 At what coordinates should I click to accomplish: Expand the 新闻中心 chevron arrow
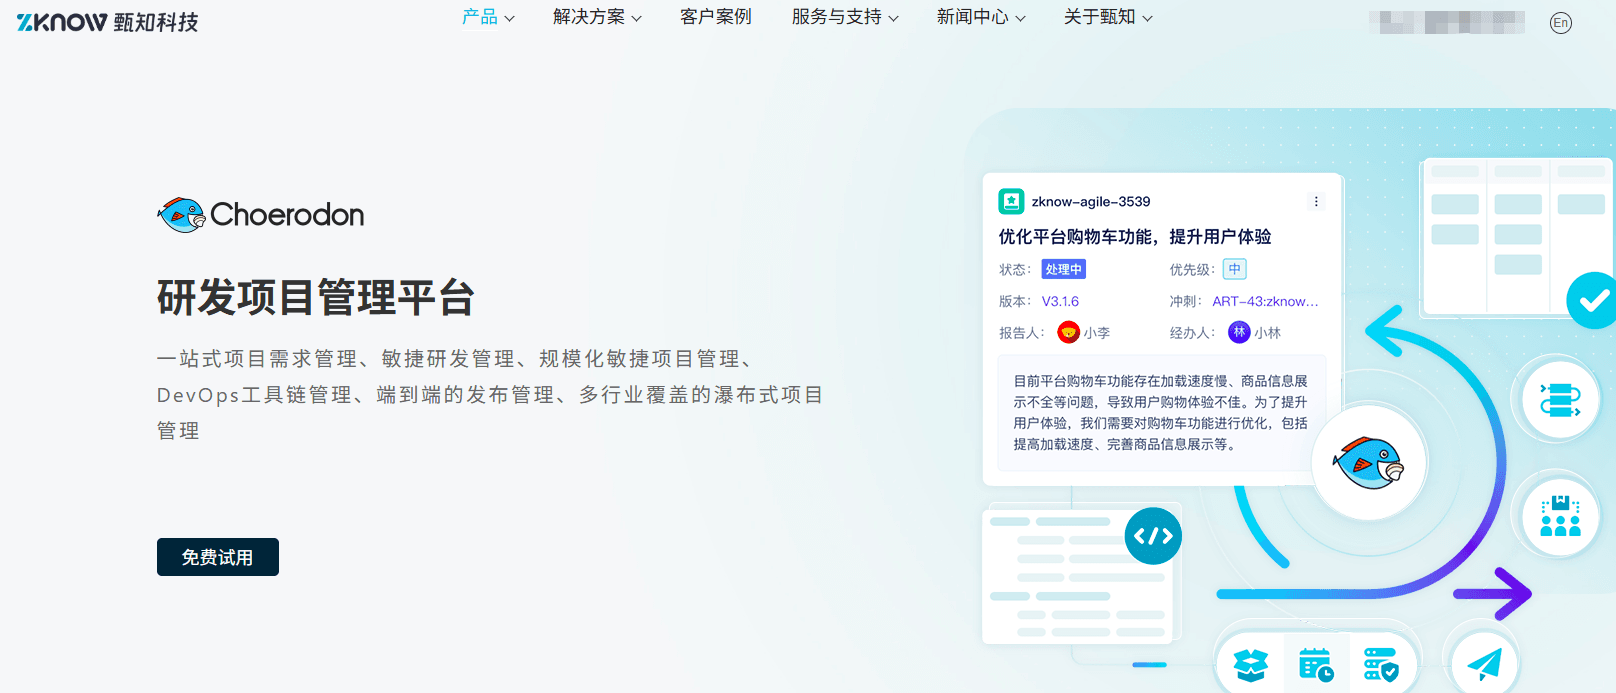pyautogui.click(x=1020, y=18)
